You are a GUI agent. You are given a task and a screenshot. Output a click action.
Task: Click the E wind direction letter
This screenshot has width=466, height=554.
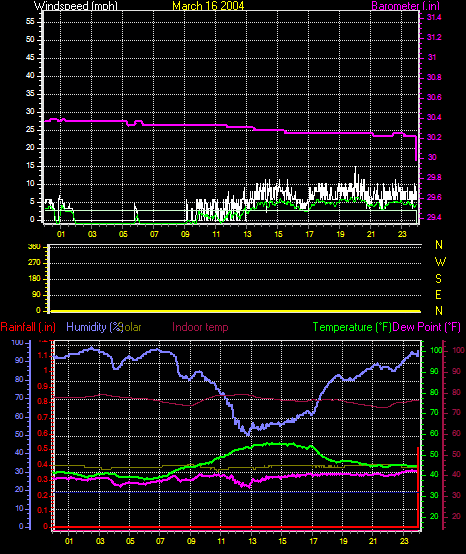coord(438,295)
